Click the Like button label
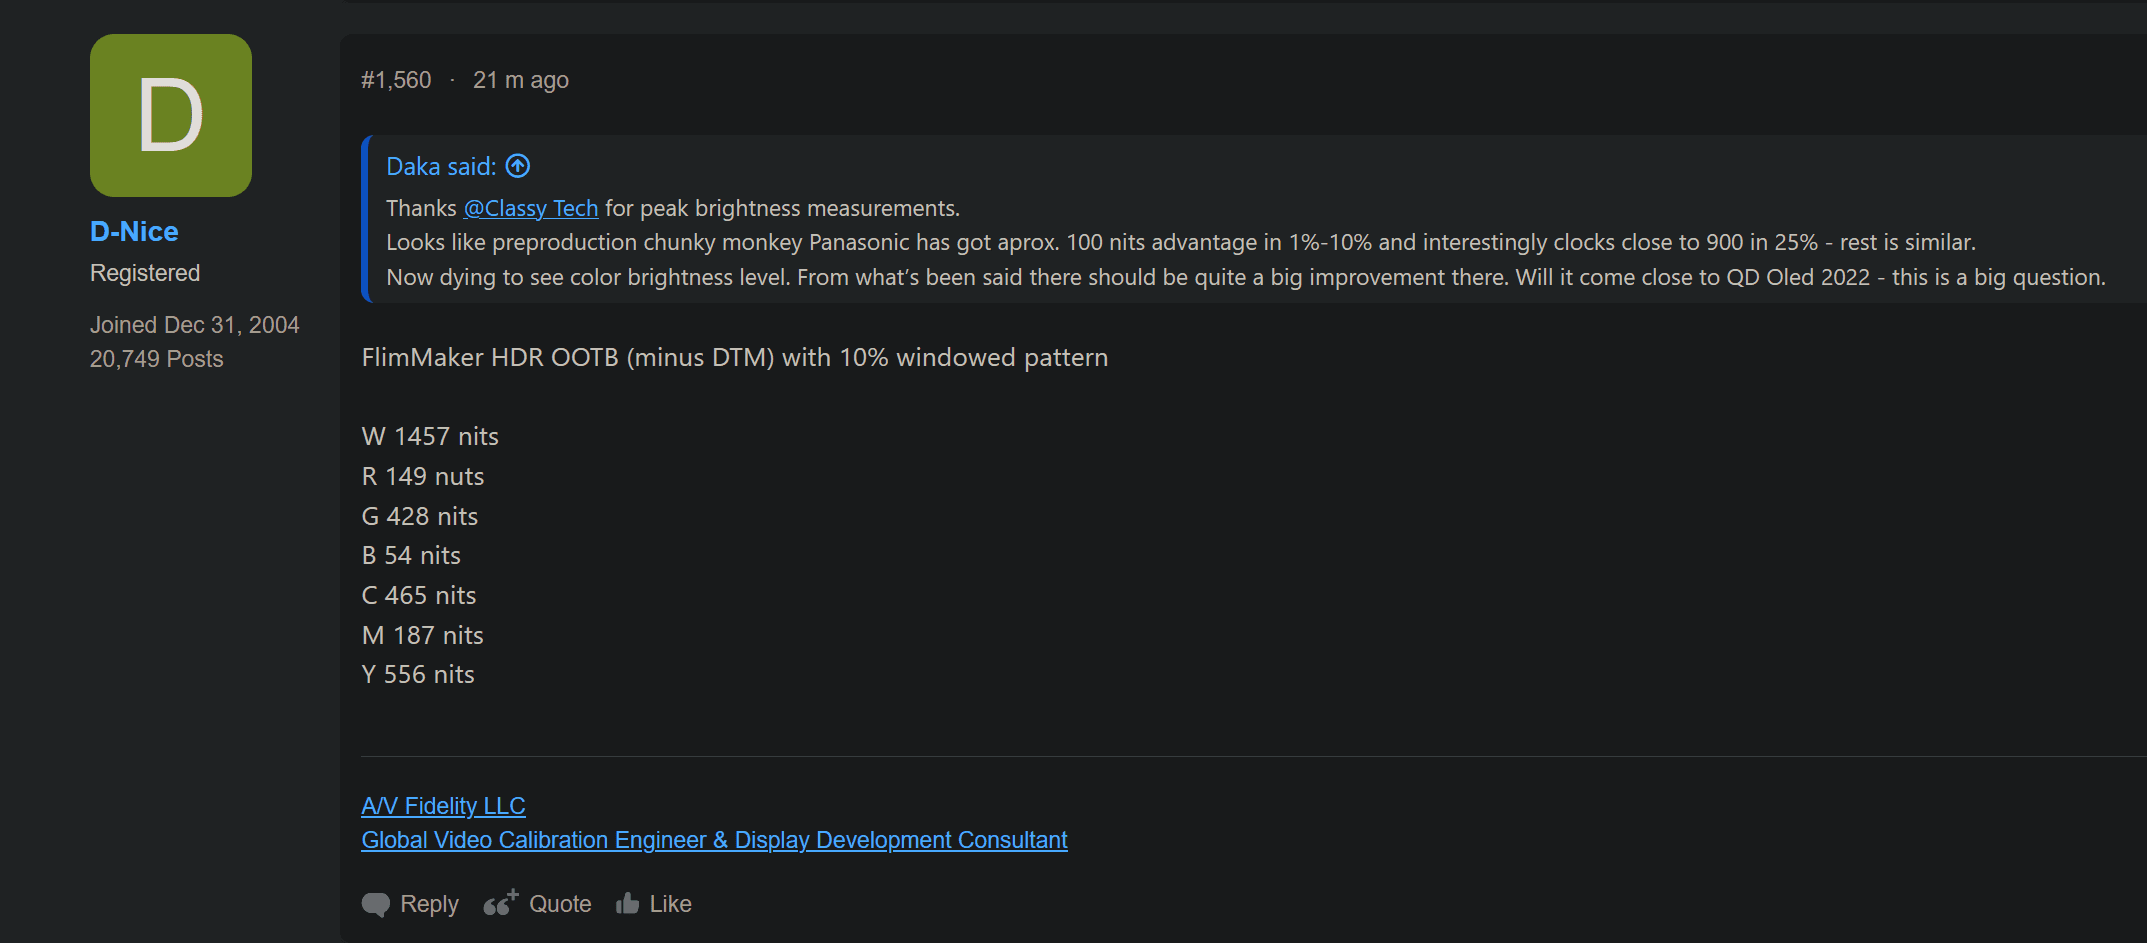Viewport: 2147px width, 943px height. pyautogui.click(x=670, y=904)
